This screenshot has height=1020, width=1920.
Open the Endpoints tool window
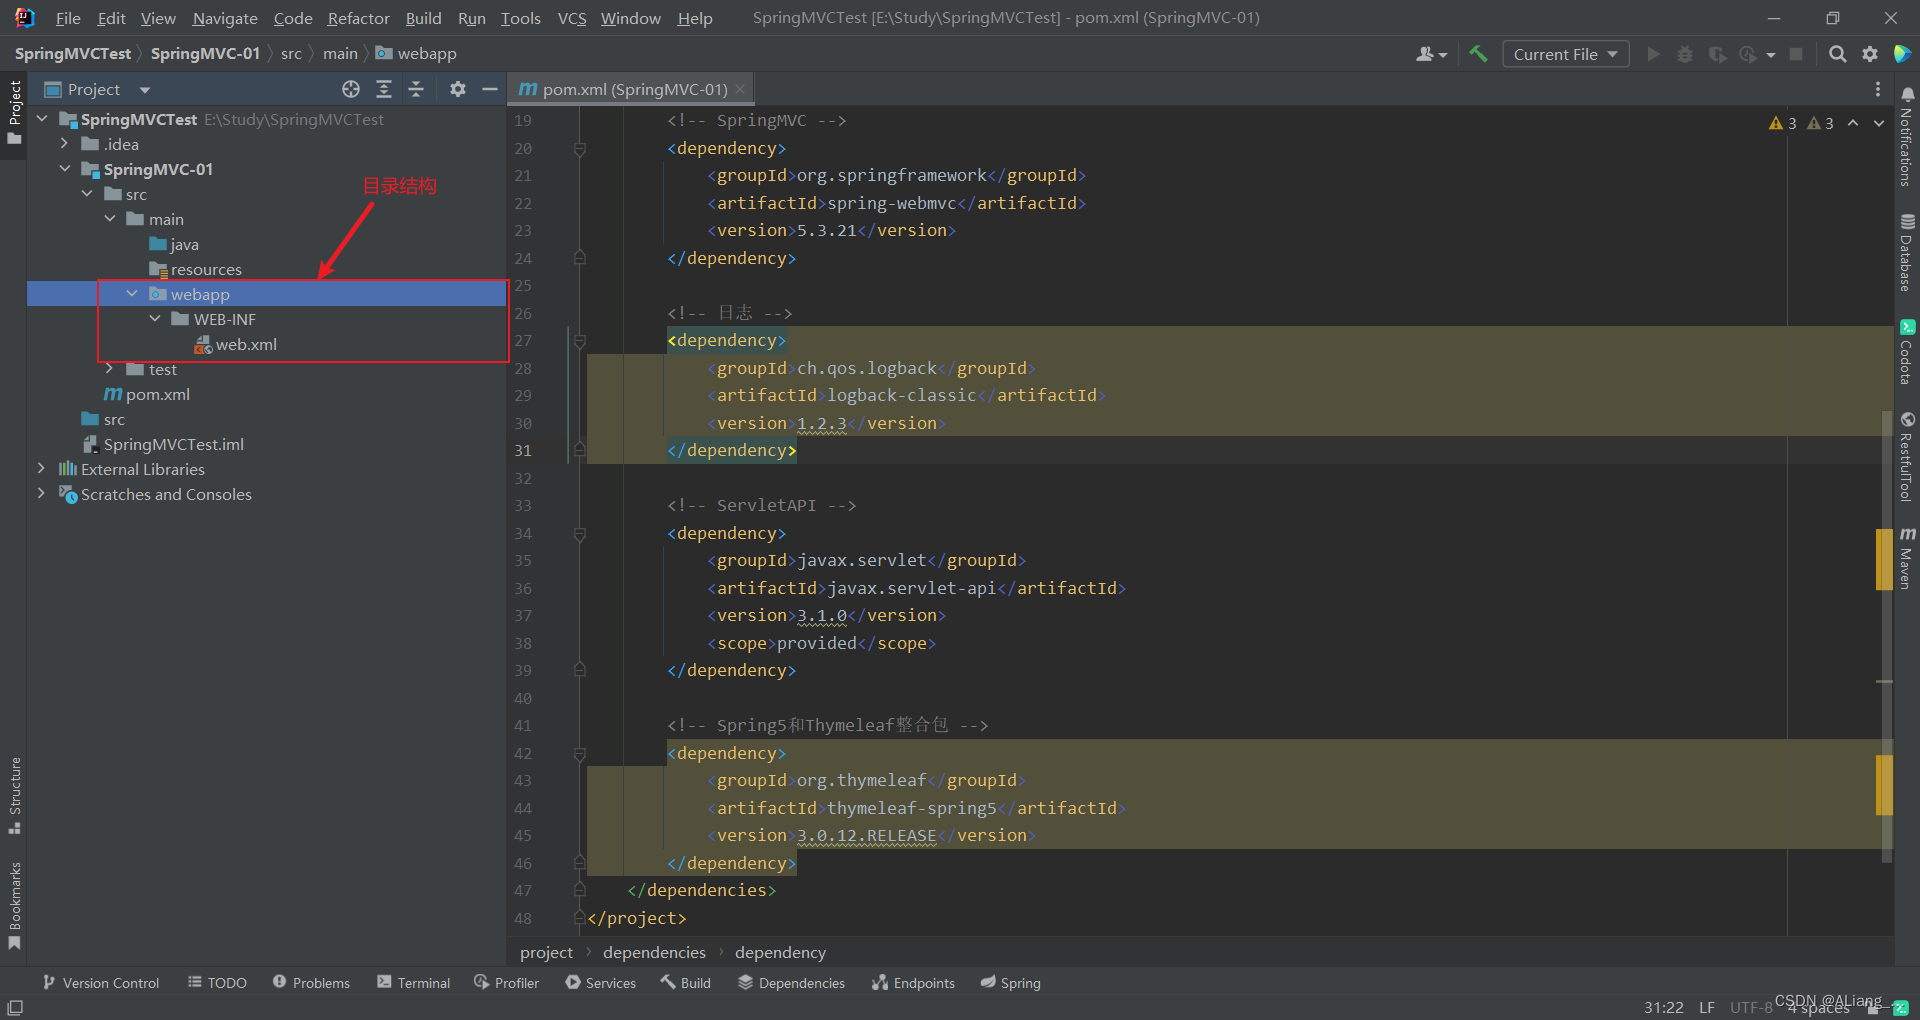pyautogui.click(x=914, y=983)
